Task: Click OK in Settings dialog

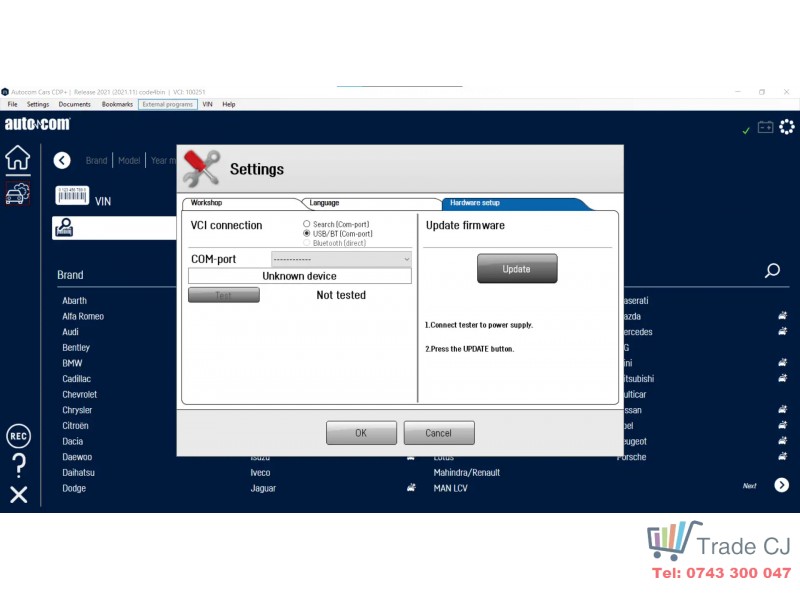Action: 361,433
